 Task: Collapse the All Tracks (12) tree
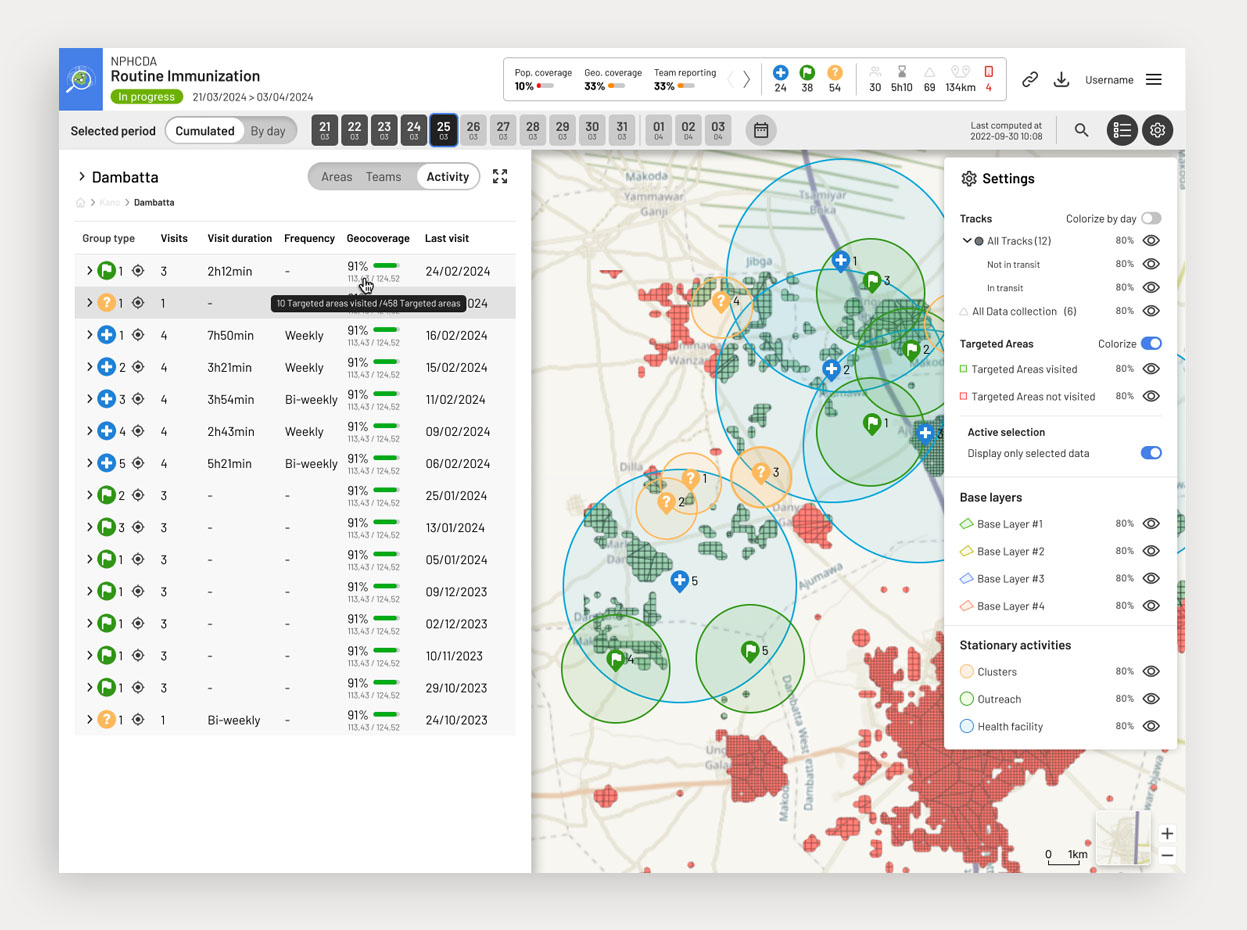click(x=967, y=241)
